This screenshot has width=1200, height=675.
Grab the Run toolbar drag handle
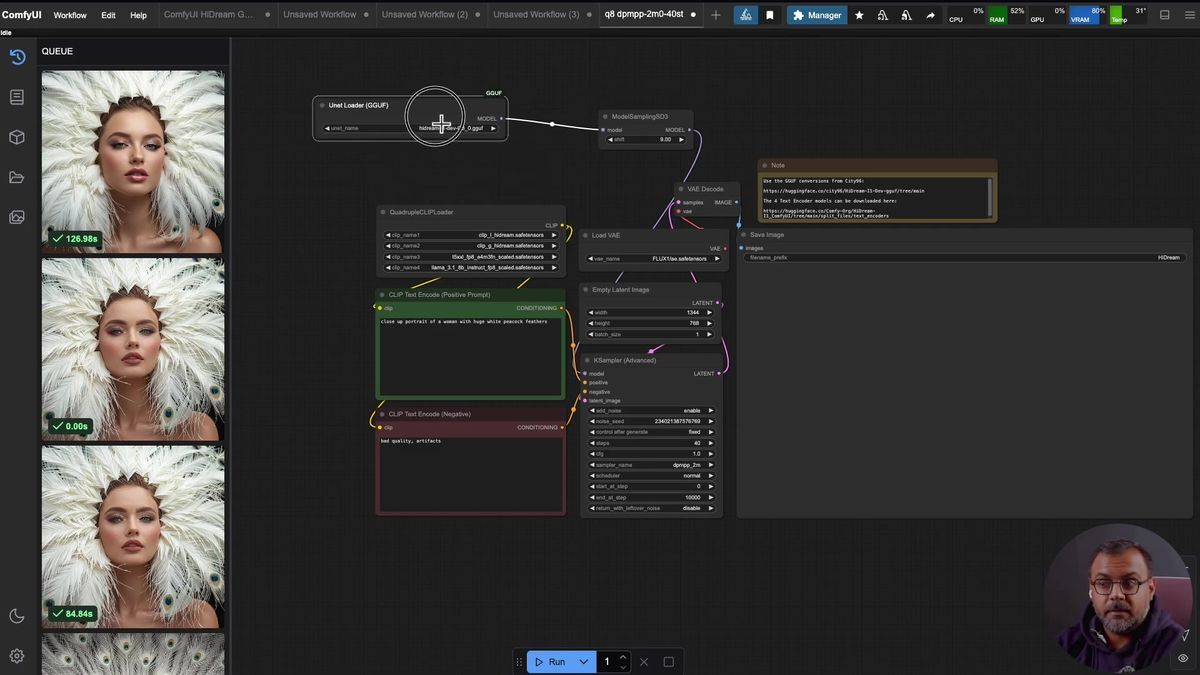point(519,662)
